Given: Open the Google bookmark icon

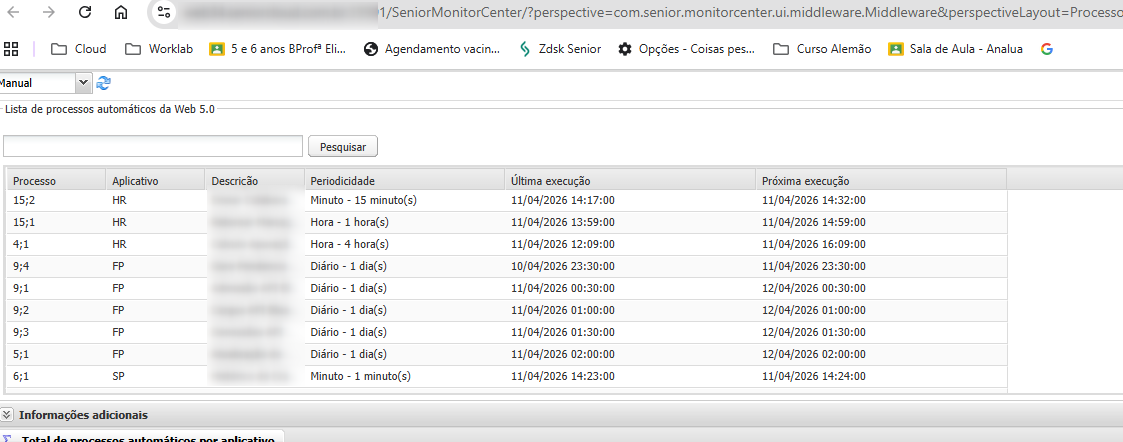Looking at the screenshot, I should click(x=1046, y=49).
